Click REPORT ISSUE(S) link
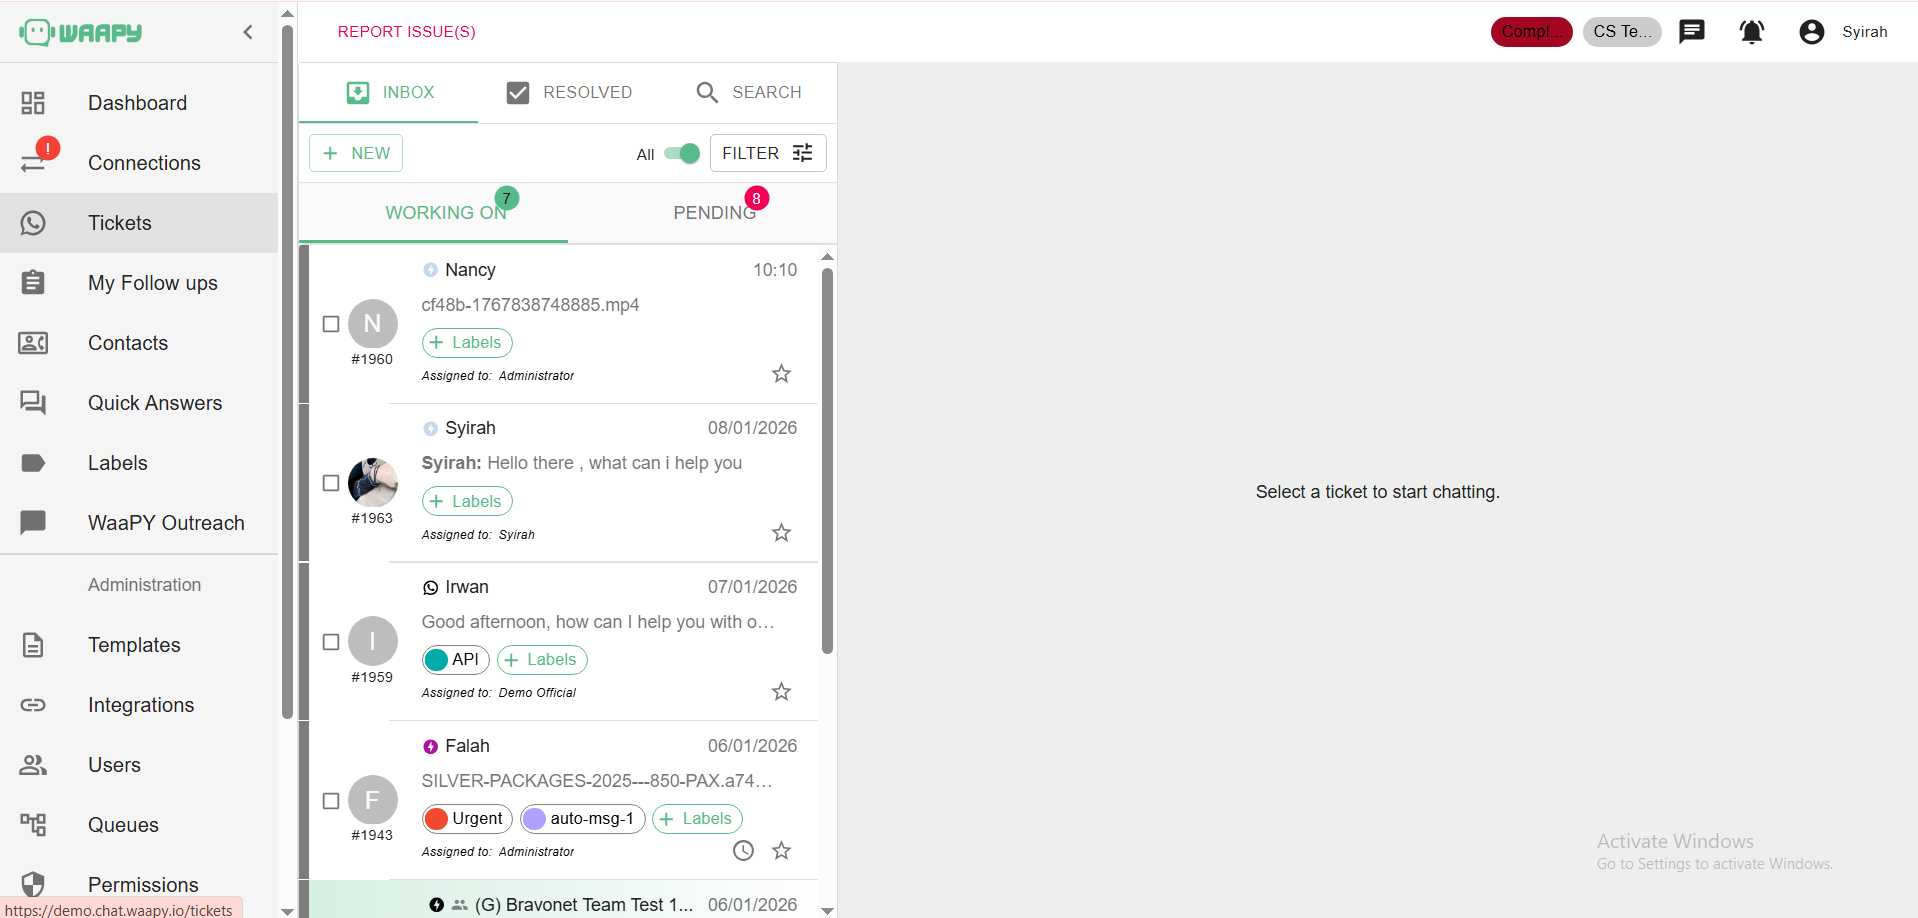The image size is (1918, 918). tap(407, 32)
